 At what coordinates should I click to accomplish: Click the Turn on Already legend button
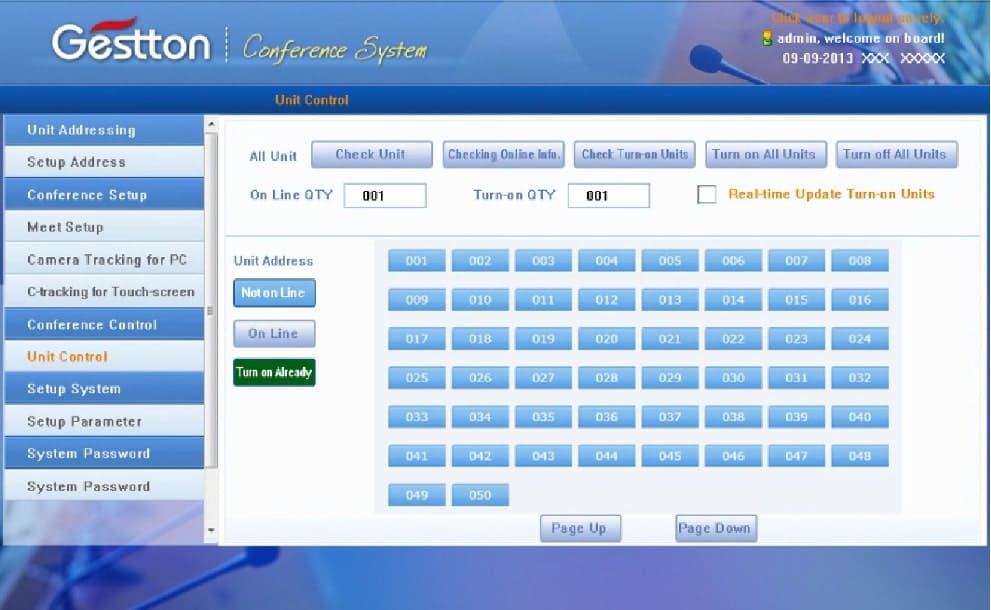click(274, 372)
